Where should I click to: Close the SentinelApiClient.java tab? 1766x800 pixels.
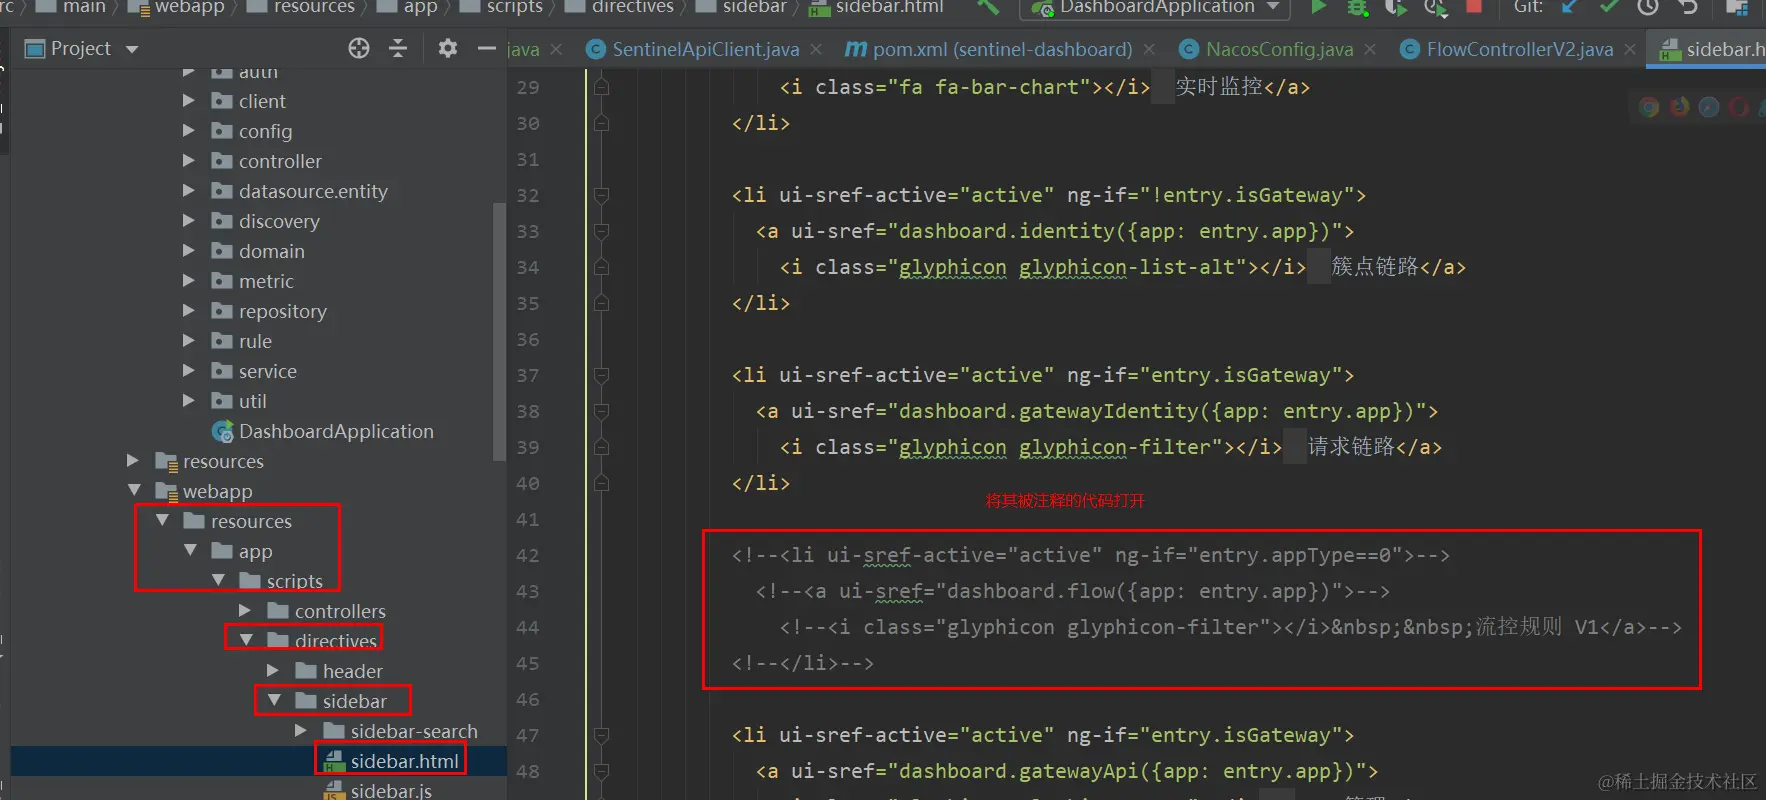click(816, 49)
